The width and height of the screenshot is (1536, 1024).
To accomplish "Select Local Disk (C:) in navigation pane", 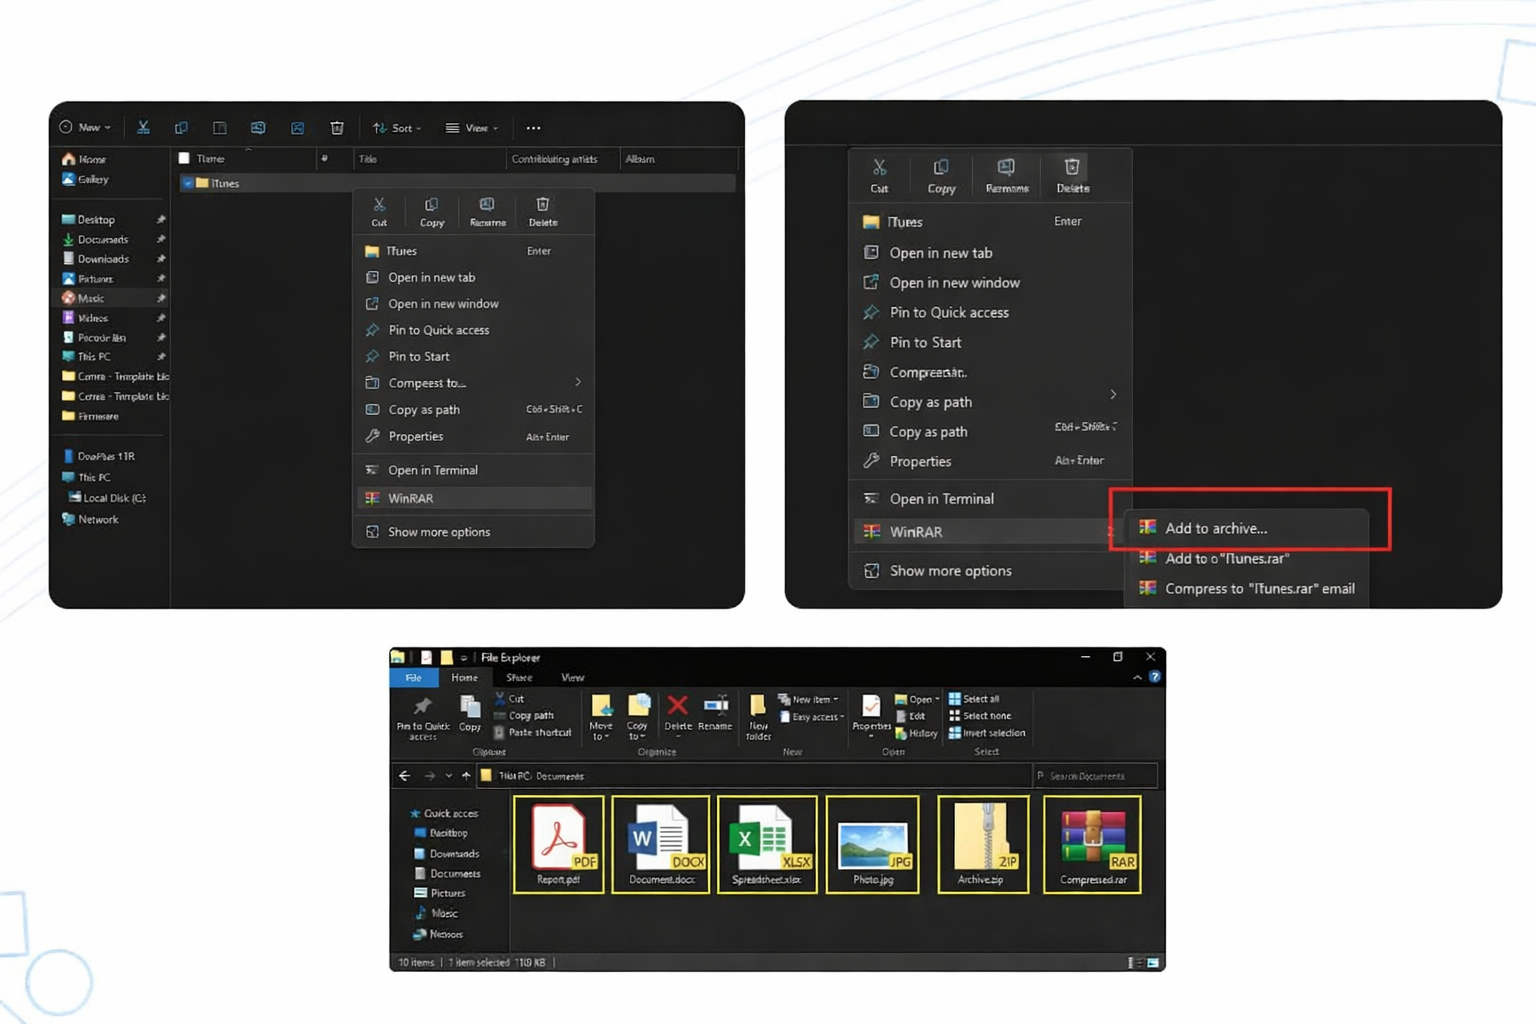I will 113,498.
